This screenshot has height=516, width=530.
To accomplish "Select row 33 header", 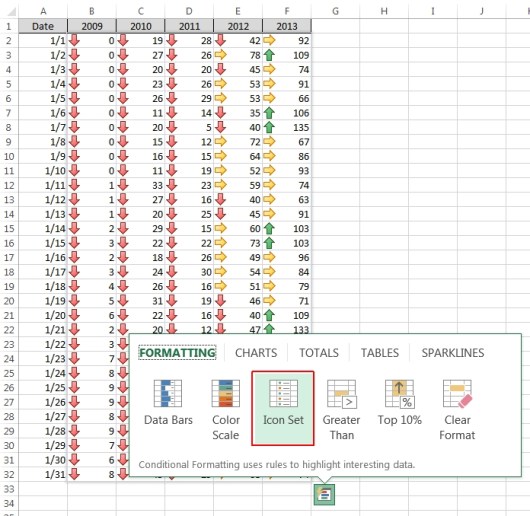I will pos(9,489).
